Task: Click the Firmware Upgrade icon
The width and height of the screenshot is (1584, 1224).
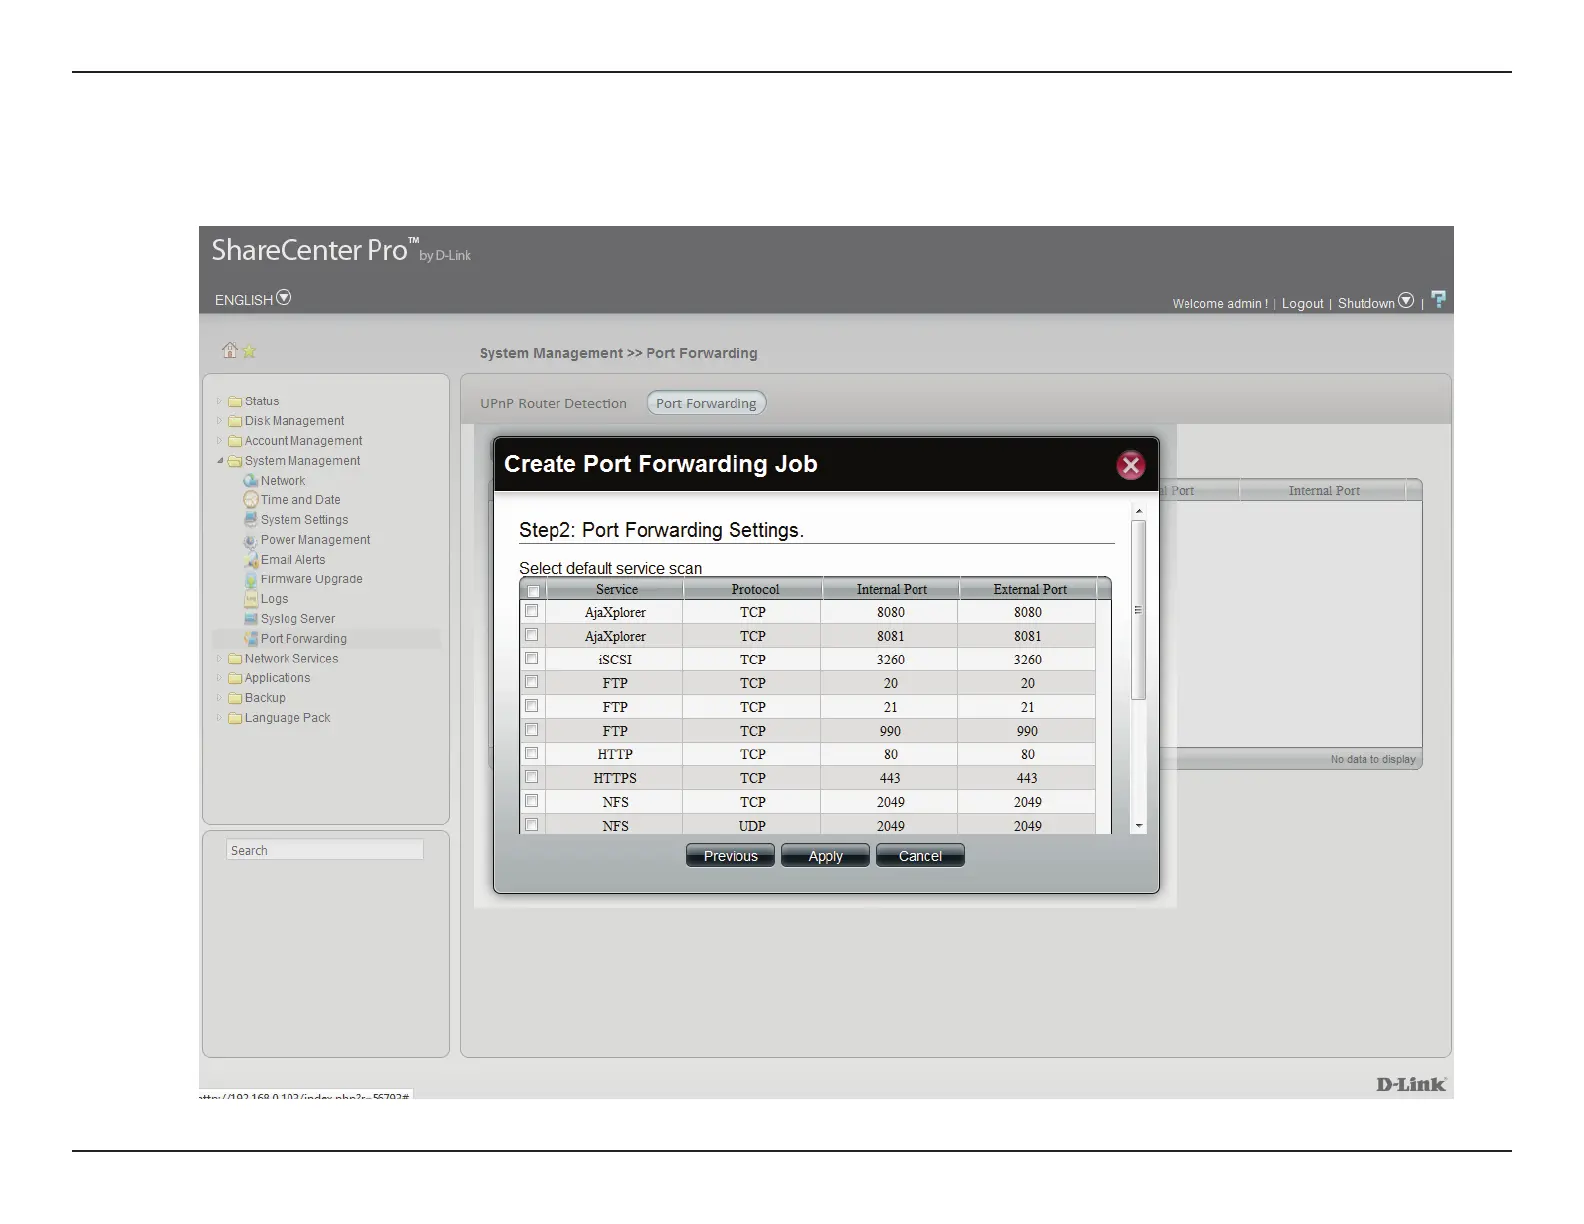Action: pyautogui.click(x=251, y=579)
